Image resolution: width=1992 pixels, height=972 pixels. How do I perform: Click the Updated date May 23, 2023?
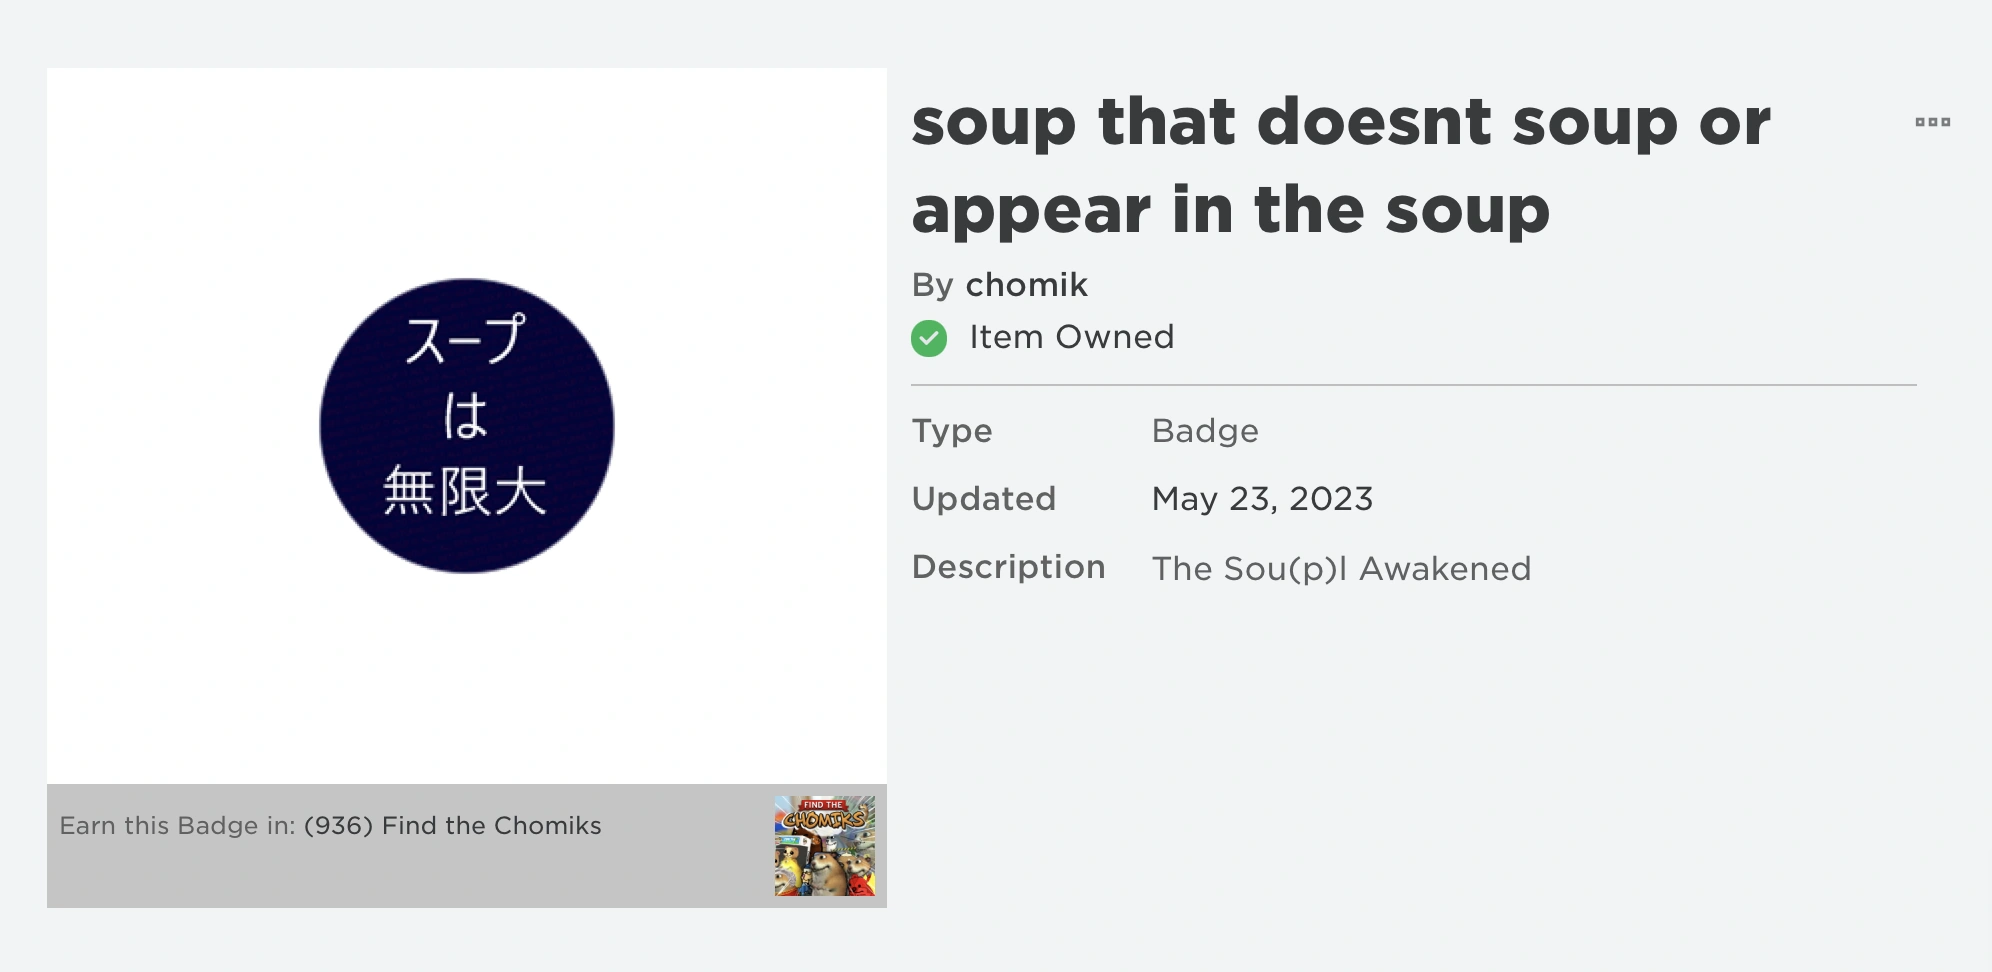point(1262,499)
